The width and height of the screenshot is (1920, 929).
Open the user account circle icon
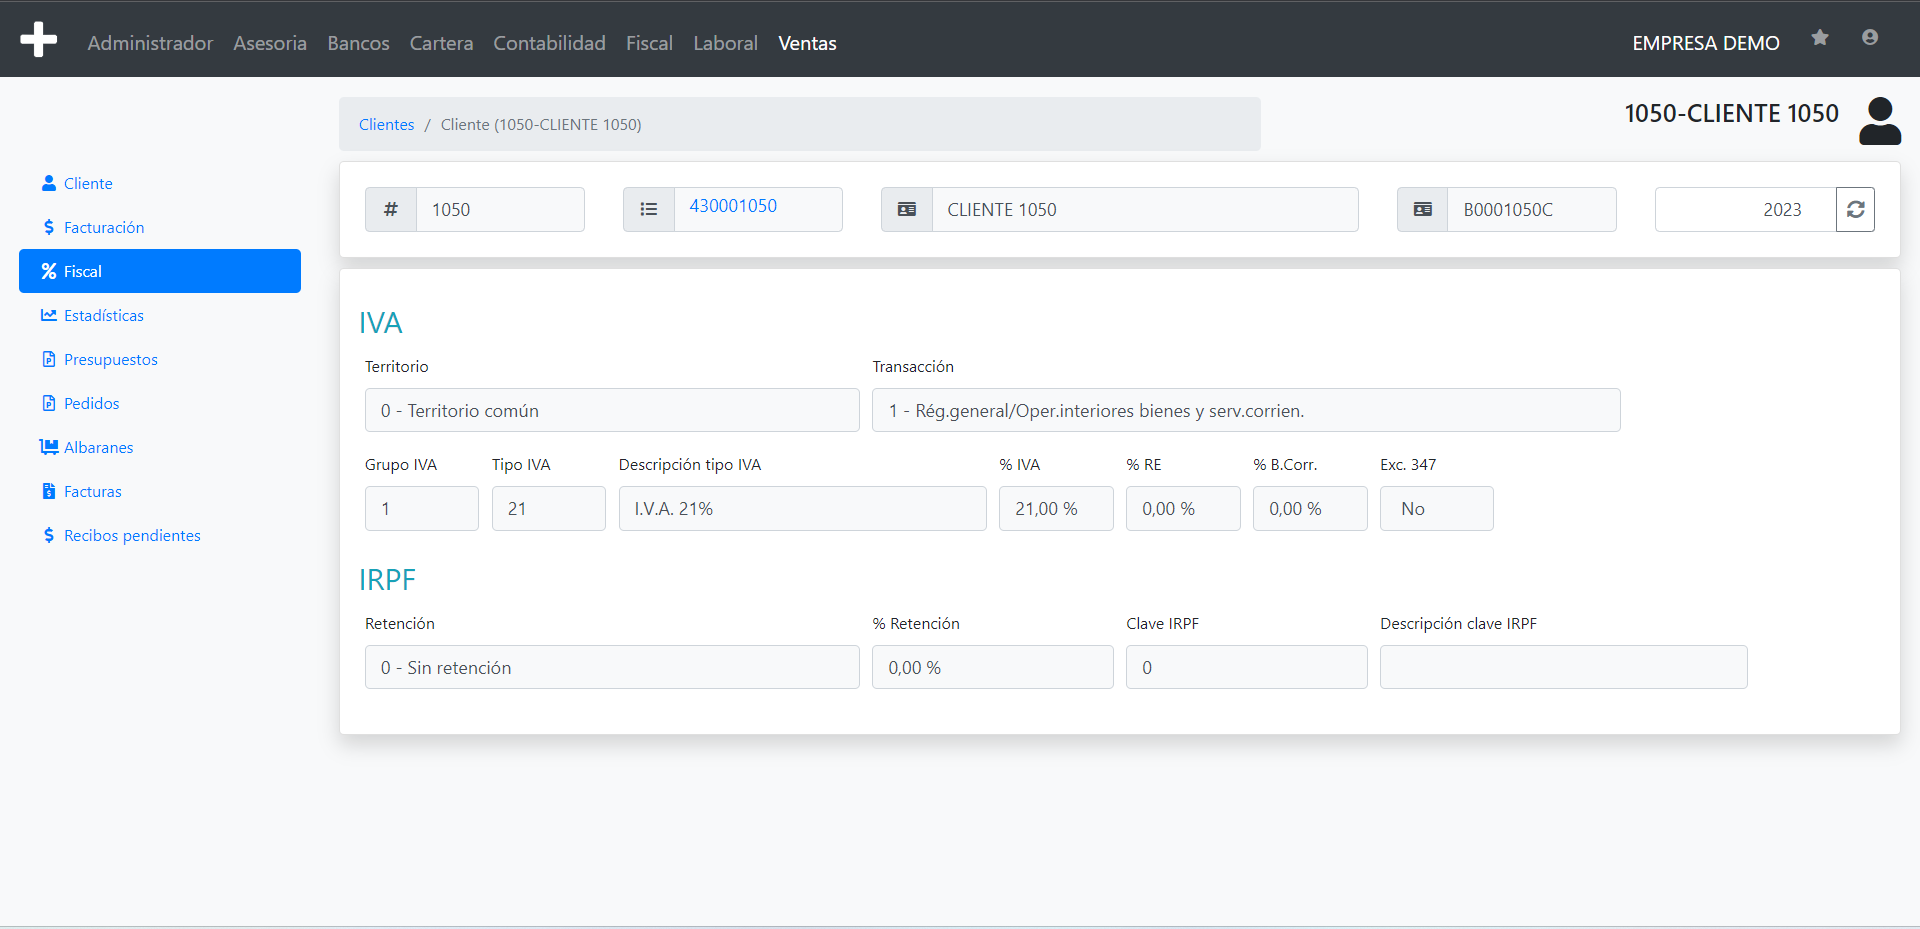tap(1870, 37)
